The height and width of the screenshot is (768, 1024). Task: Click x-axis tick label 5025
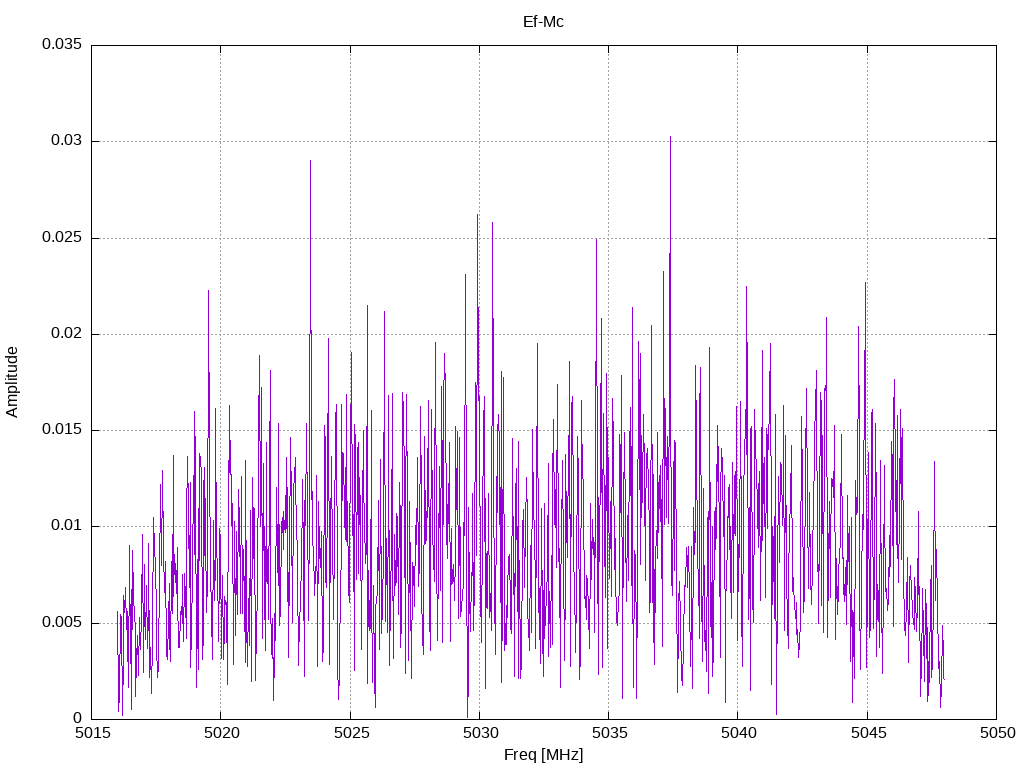click(351, 733)
